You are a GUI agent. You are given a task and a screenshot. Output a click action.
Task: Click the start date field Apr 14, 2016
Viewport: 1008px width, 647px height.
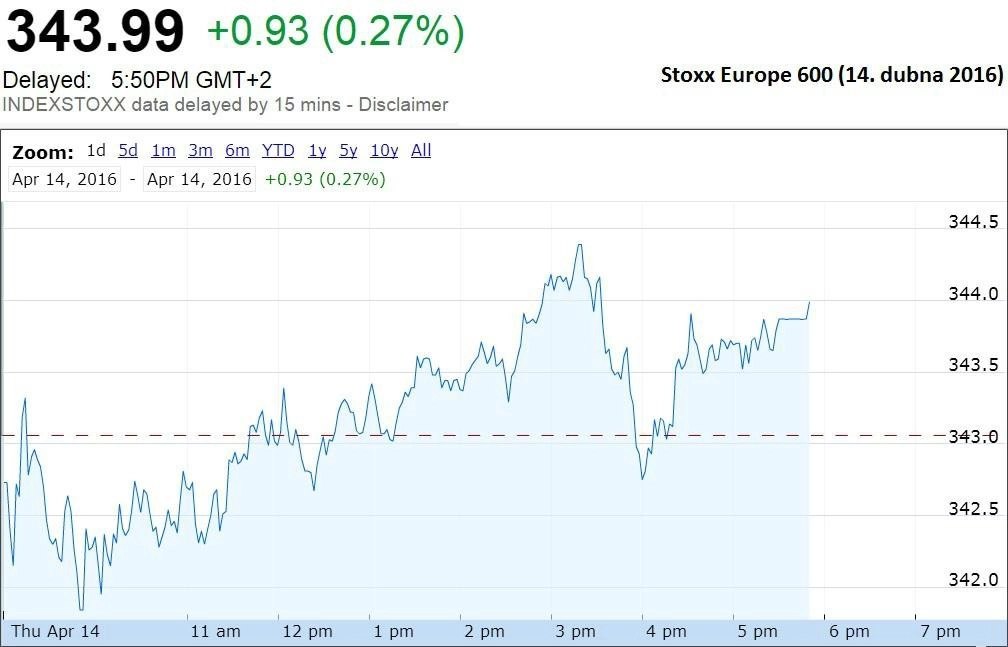pyautogui.click(x=64, y=179)
